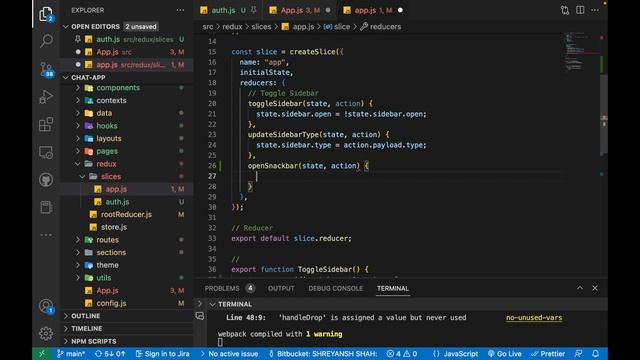Switch to auth.js editor tab
This screenshot has height=360, width=640.
[x=228, y=10]
